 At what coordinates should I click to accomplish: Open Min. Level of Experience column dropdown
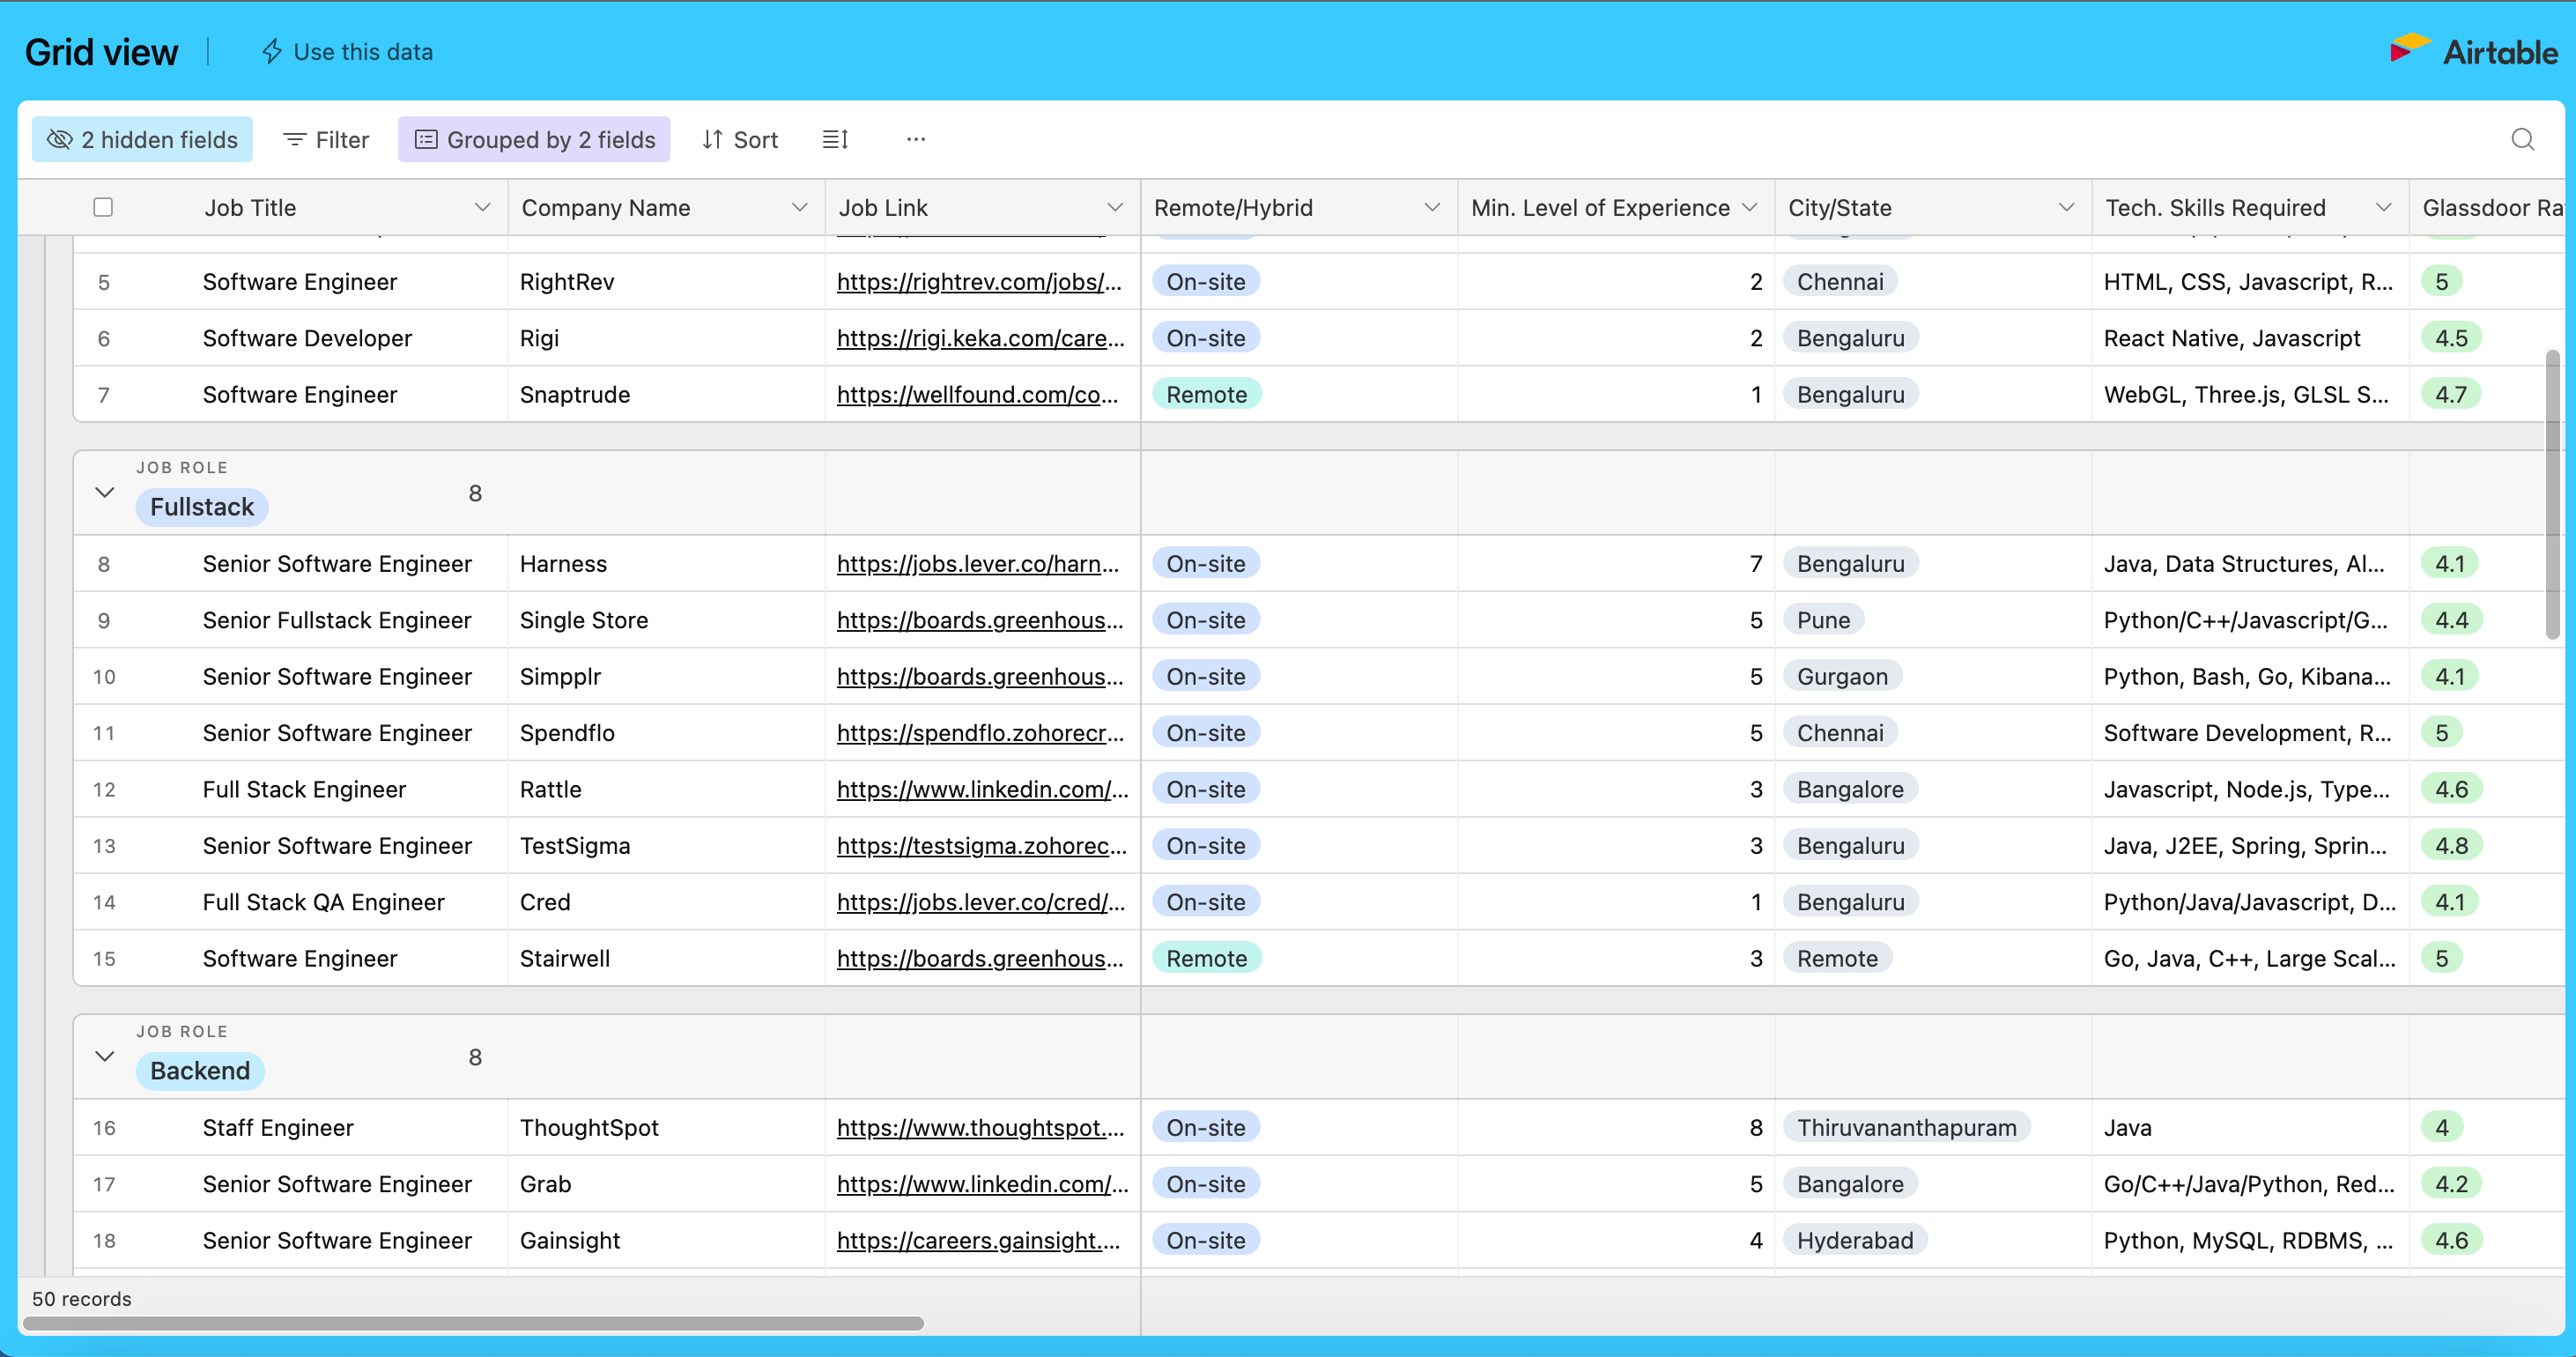[x=1749, y=207]
